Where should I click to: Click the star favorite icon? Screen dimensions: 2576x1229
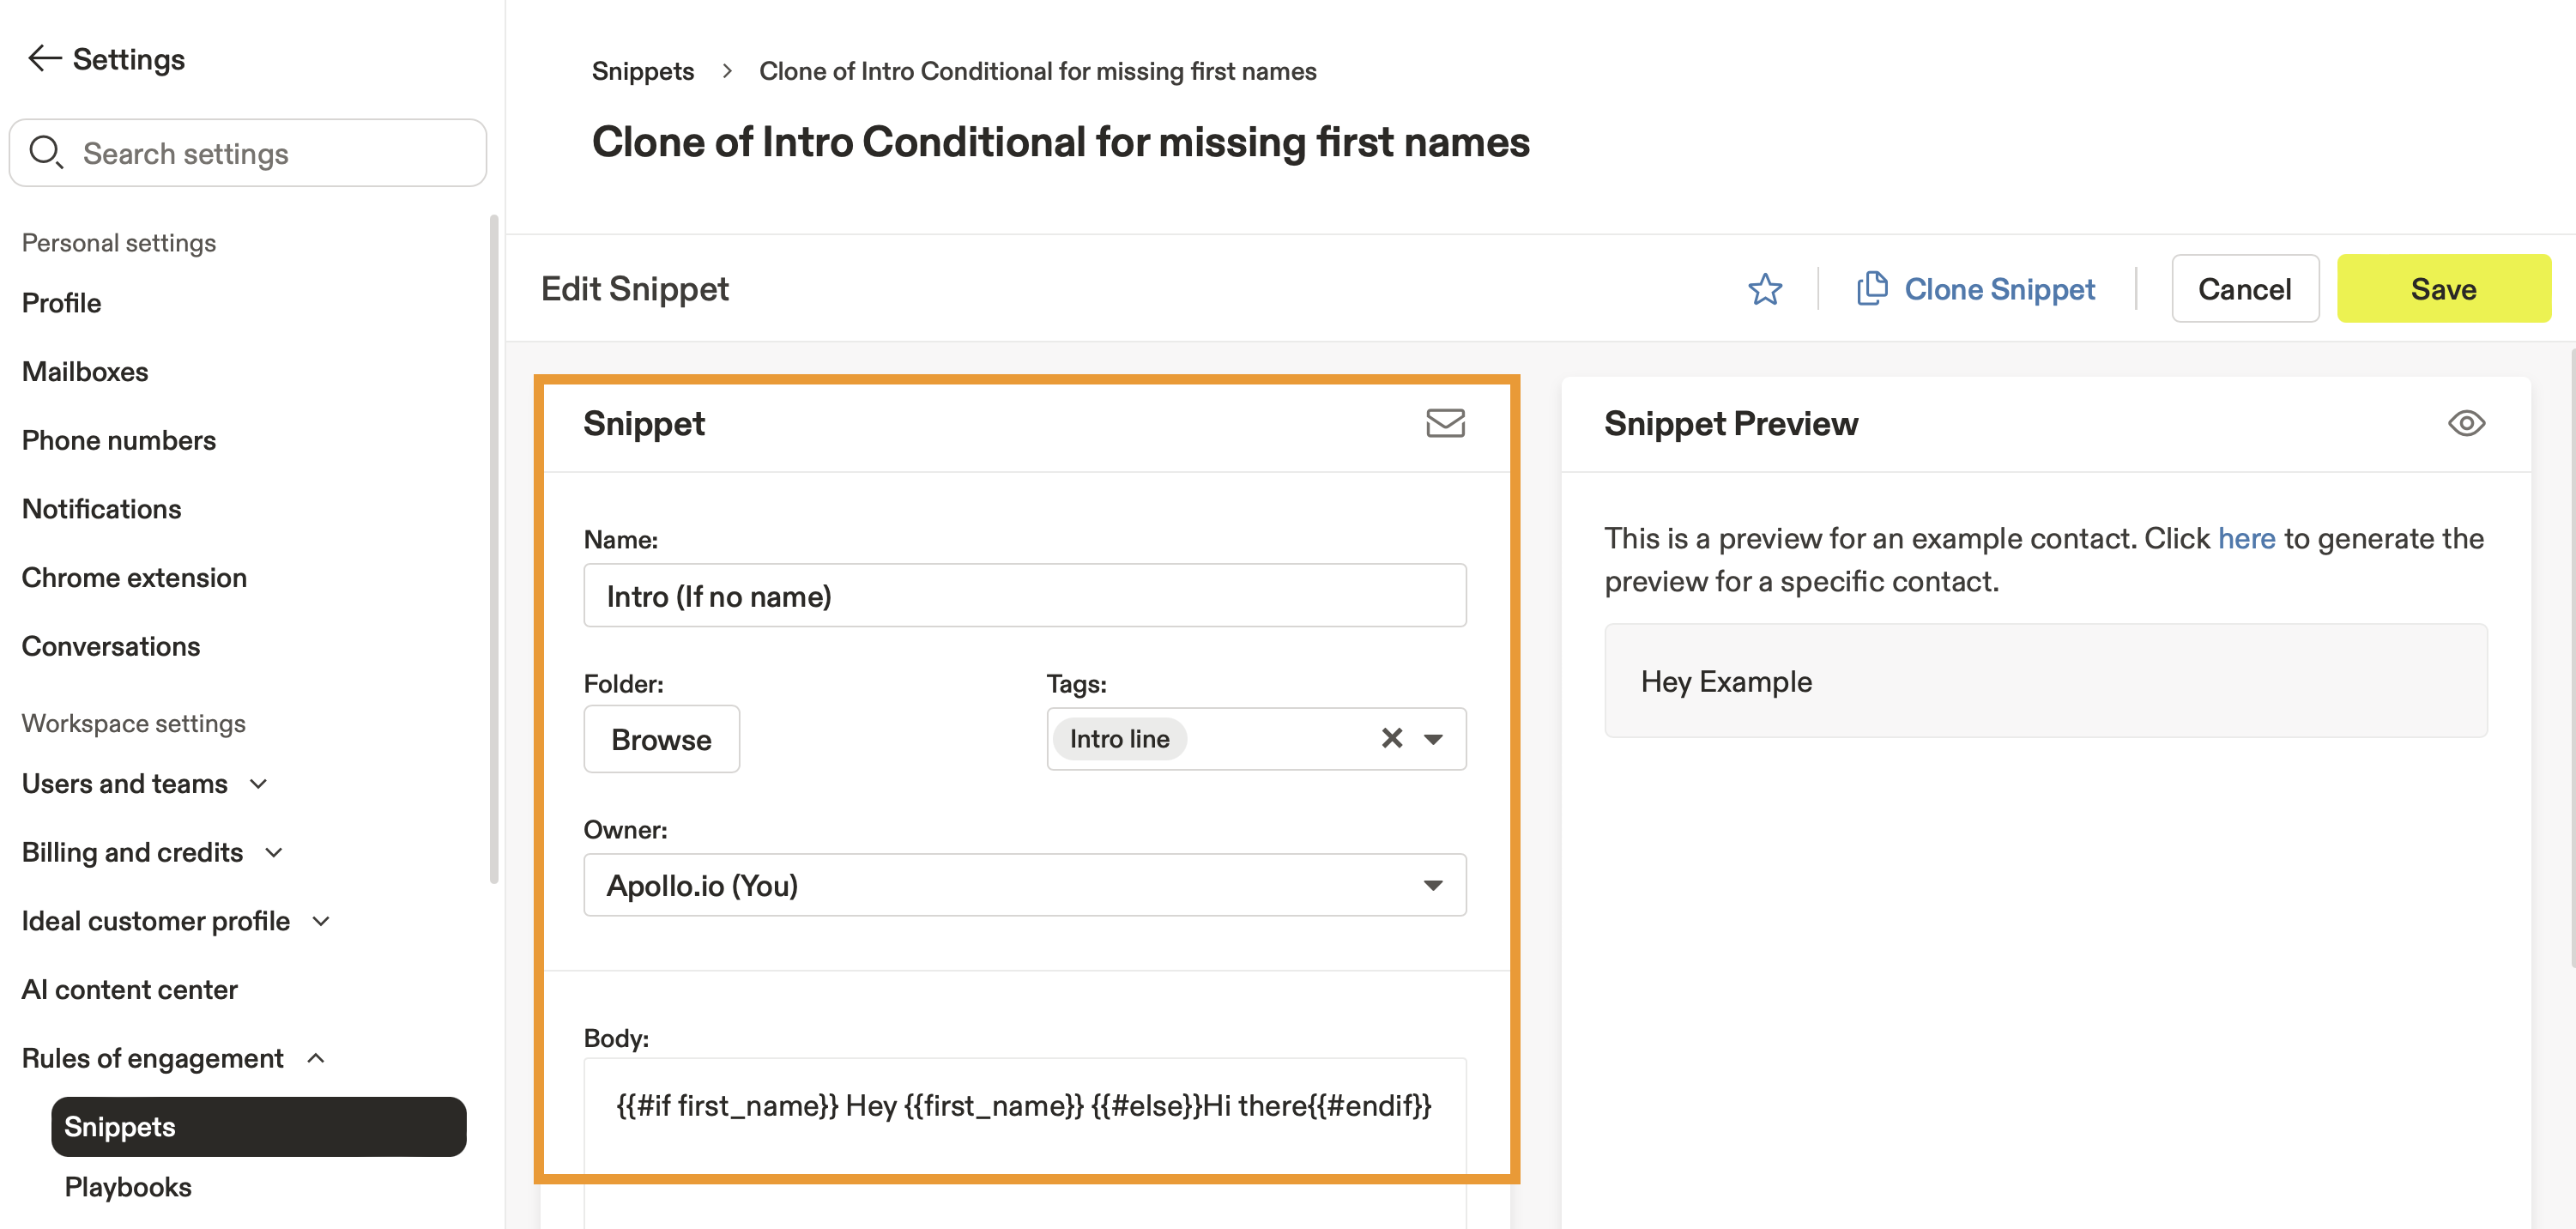click(1764, 289)
